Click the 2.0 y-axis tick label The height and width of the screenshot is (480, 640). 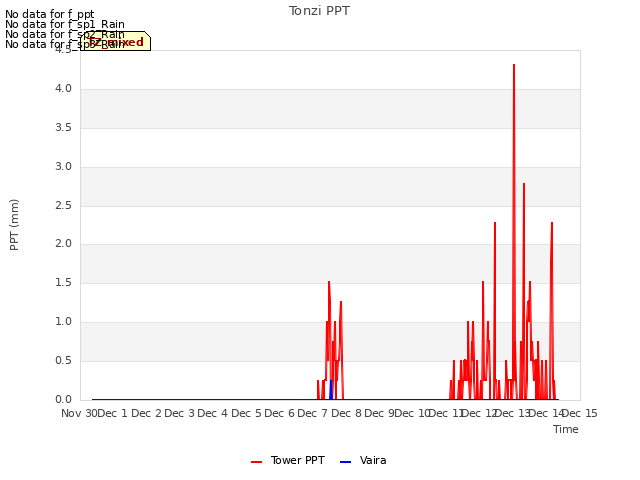pyautogui.click(x=63, y=244)
